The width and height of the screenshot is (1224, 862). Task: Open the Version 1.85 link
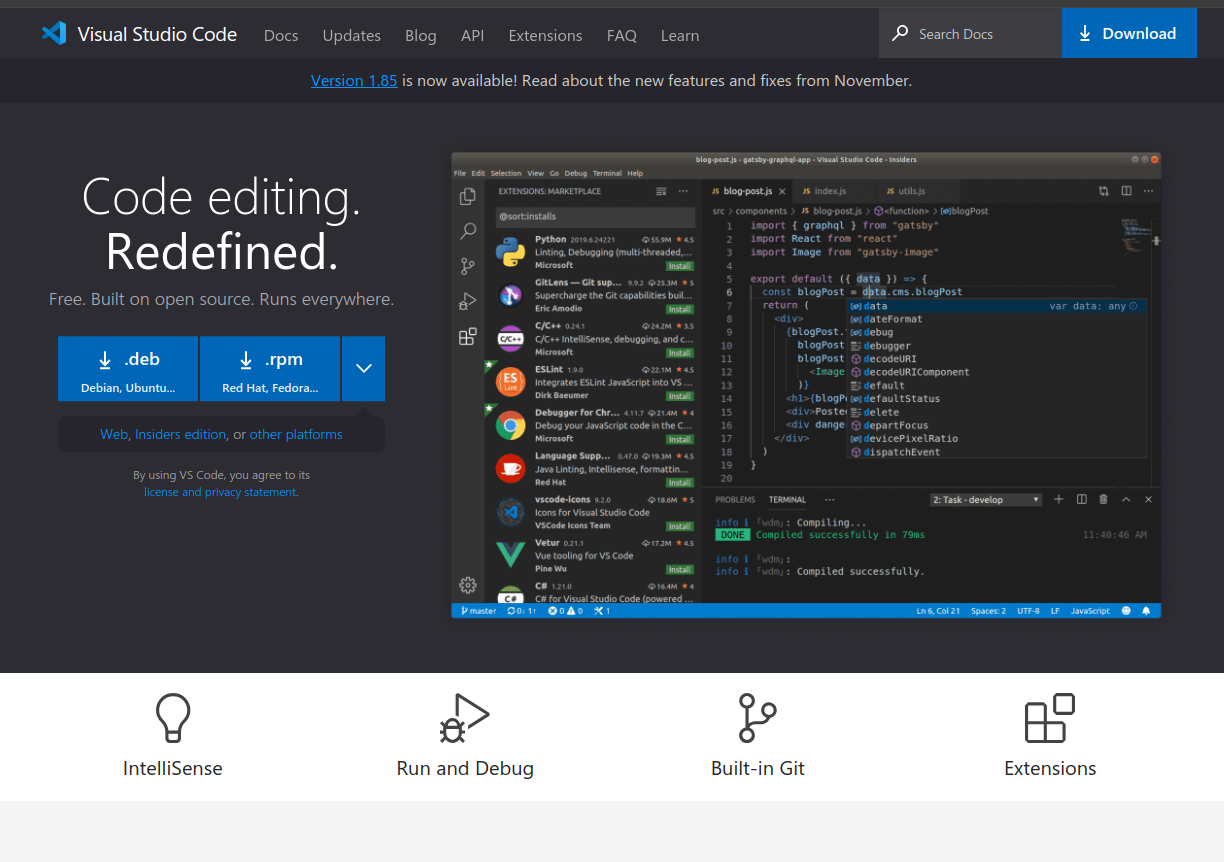(354, 80)
